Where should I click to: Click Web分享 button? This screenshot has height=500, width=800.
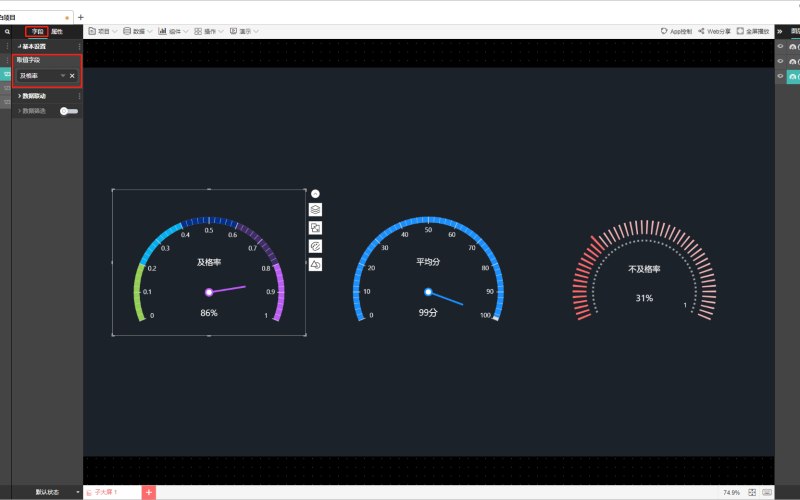pyautogui.click(x=714, y=31)
